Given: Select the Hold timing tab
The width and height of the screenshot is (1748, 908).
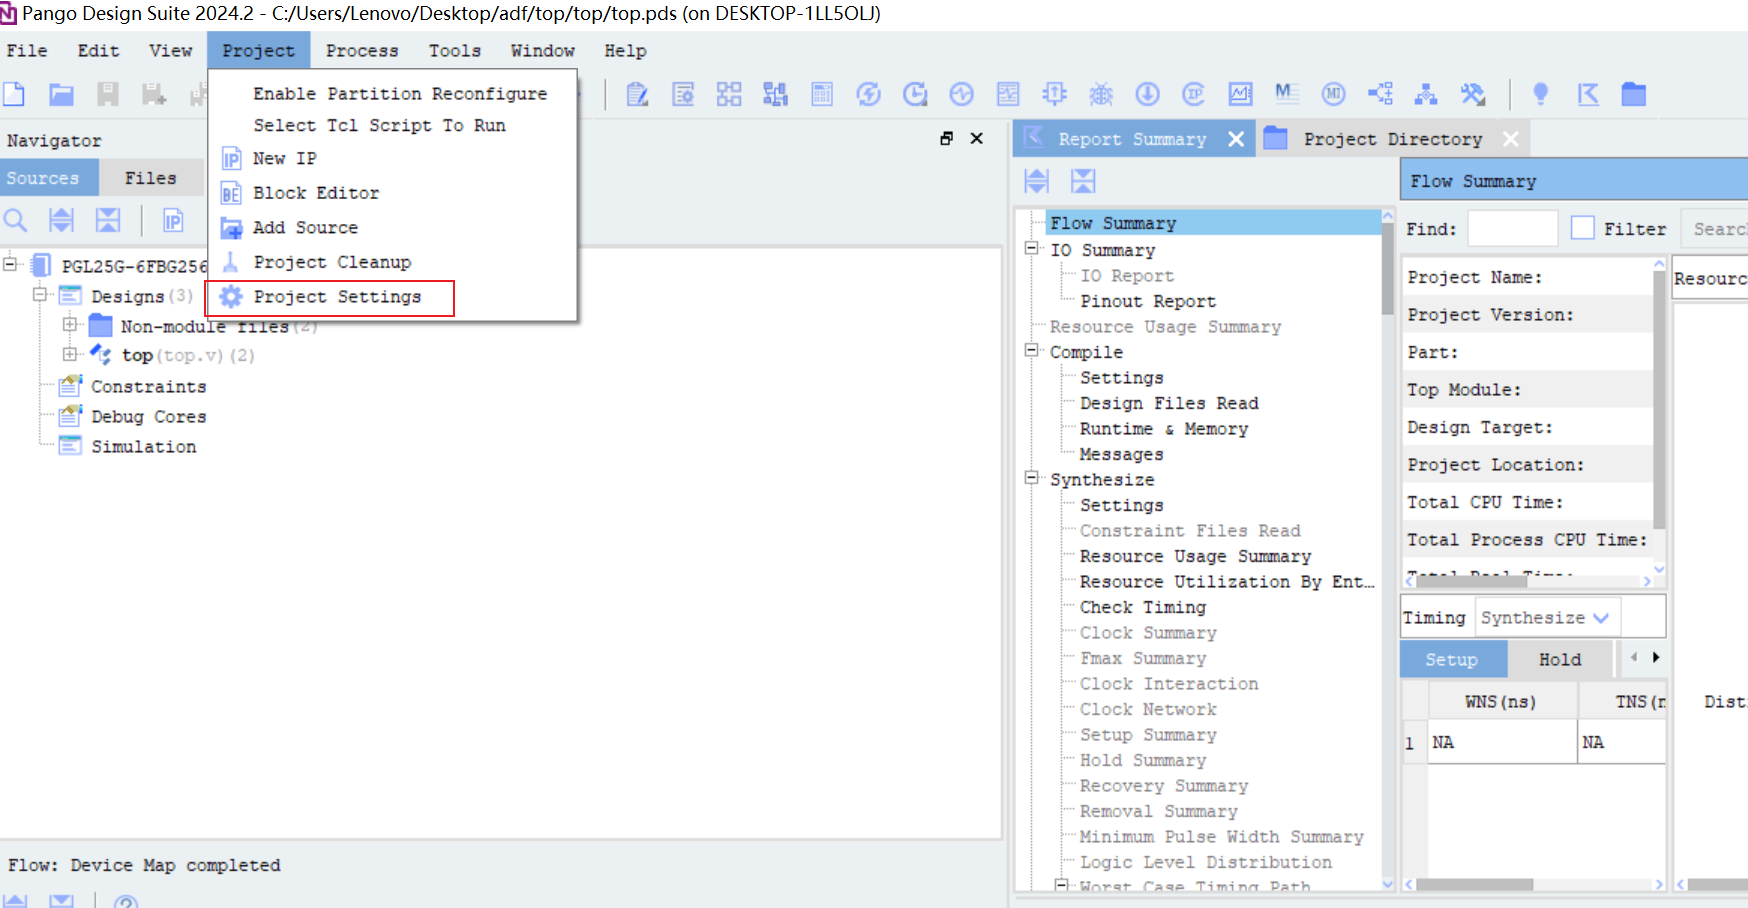Looking at the screenshot, I should point(1559,659).
